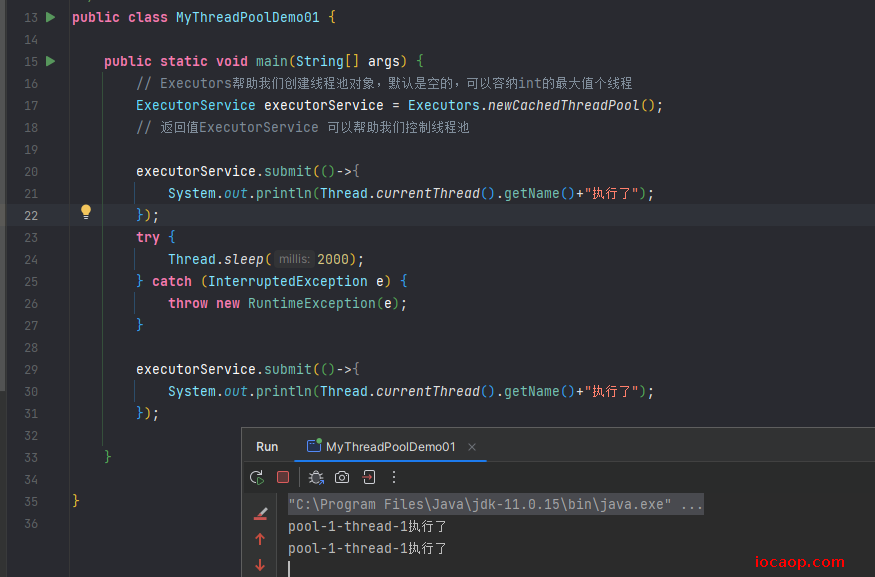The image size is (875, 577).
Task: Click 'ExecutorService' type on line 17
Action: (x=195, y=105)
